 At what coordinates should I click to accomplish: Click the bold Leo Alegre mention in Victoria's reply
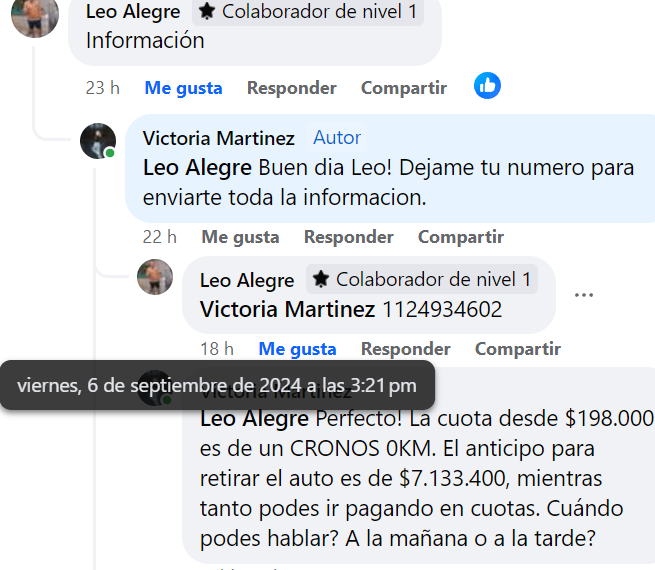(x=197, y=168)
